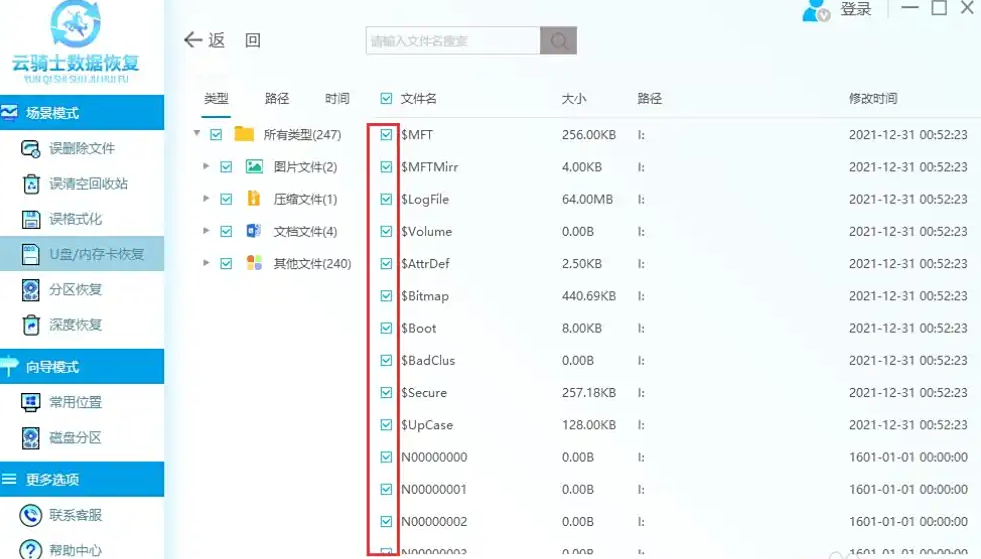This screenshot has width=981, height=559.
Task: Toggle select-all checkbox beside 文件名 header
Action: (x=386, y=99)
